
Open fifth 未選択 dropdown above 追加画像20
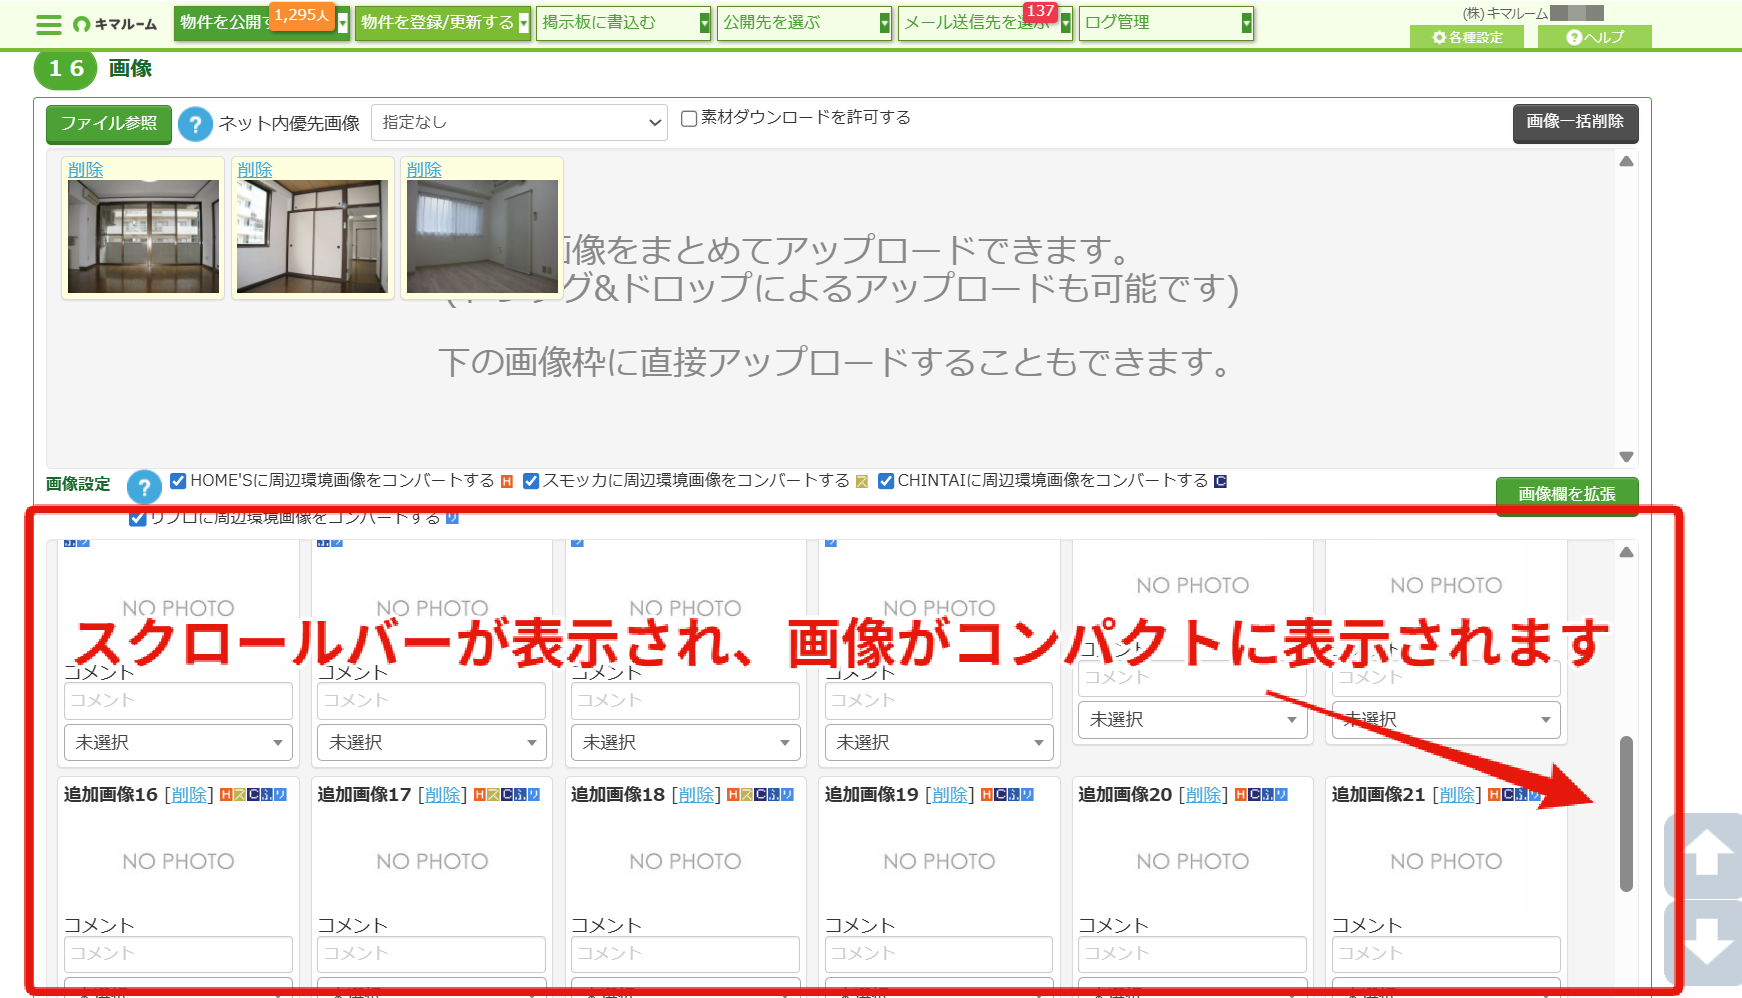[x=1192, y=720]
